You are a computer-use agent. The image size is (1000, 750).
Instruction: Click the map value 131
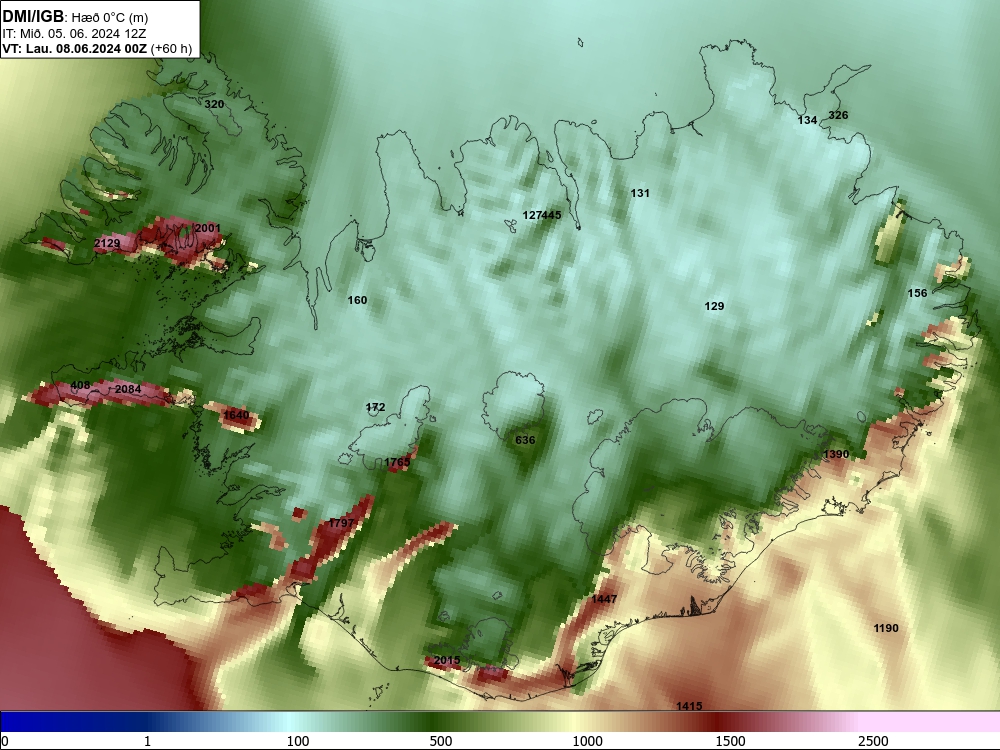coord(640,193)
